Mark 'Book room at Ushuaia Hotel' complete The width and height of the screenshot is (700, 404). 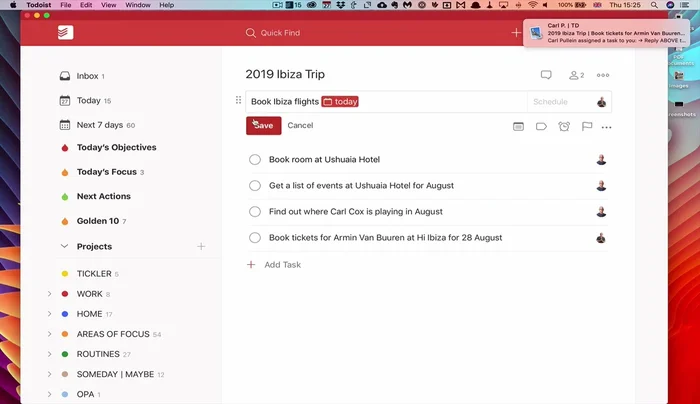[255, 160]
